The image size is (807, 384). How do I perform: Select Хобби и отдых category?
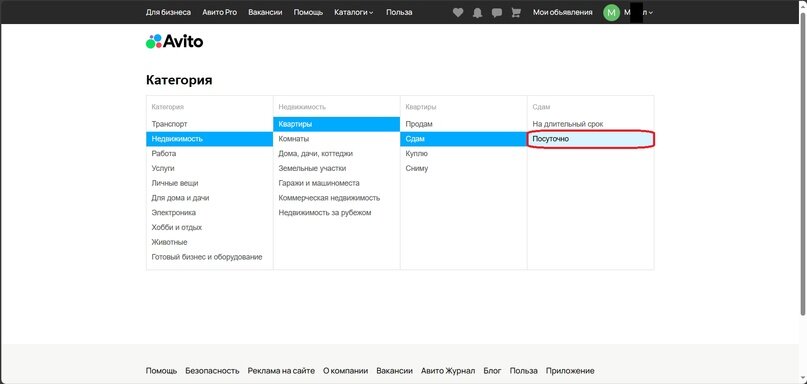tap(209, 227)
